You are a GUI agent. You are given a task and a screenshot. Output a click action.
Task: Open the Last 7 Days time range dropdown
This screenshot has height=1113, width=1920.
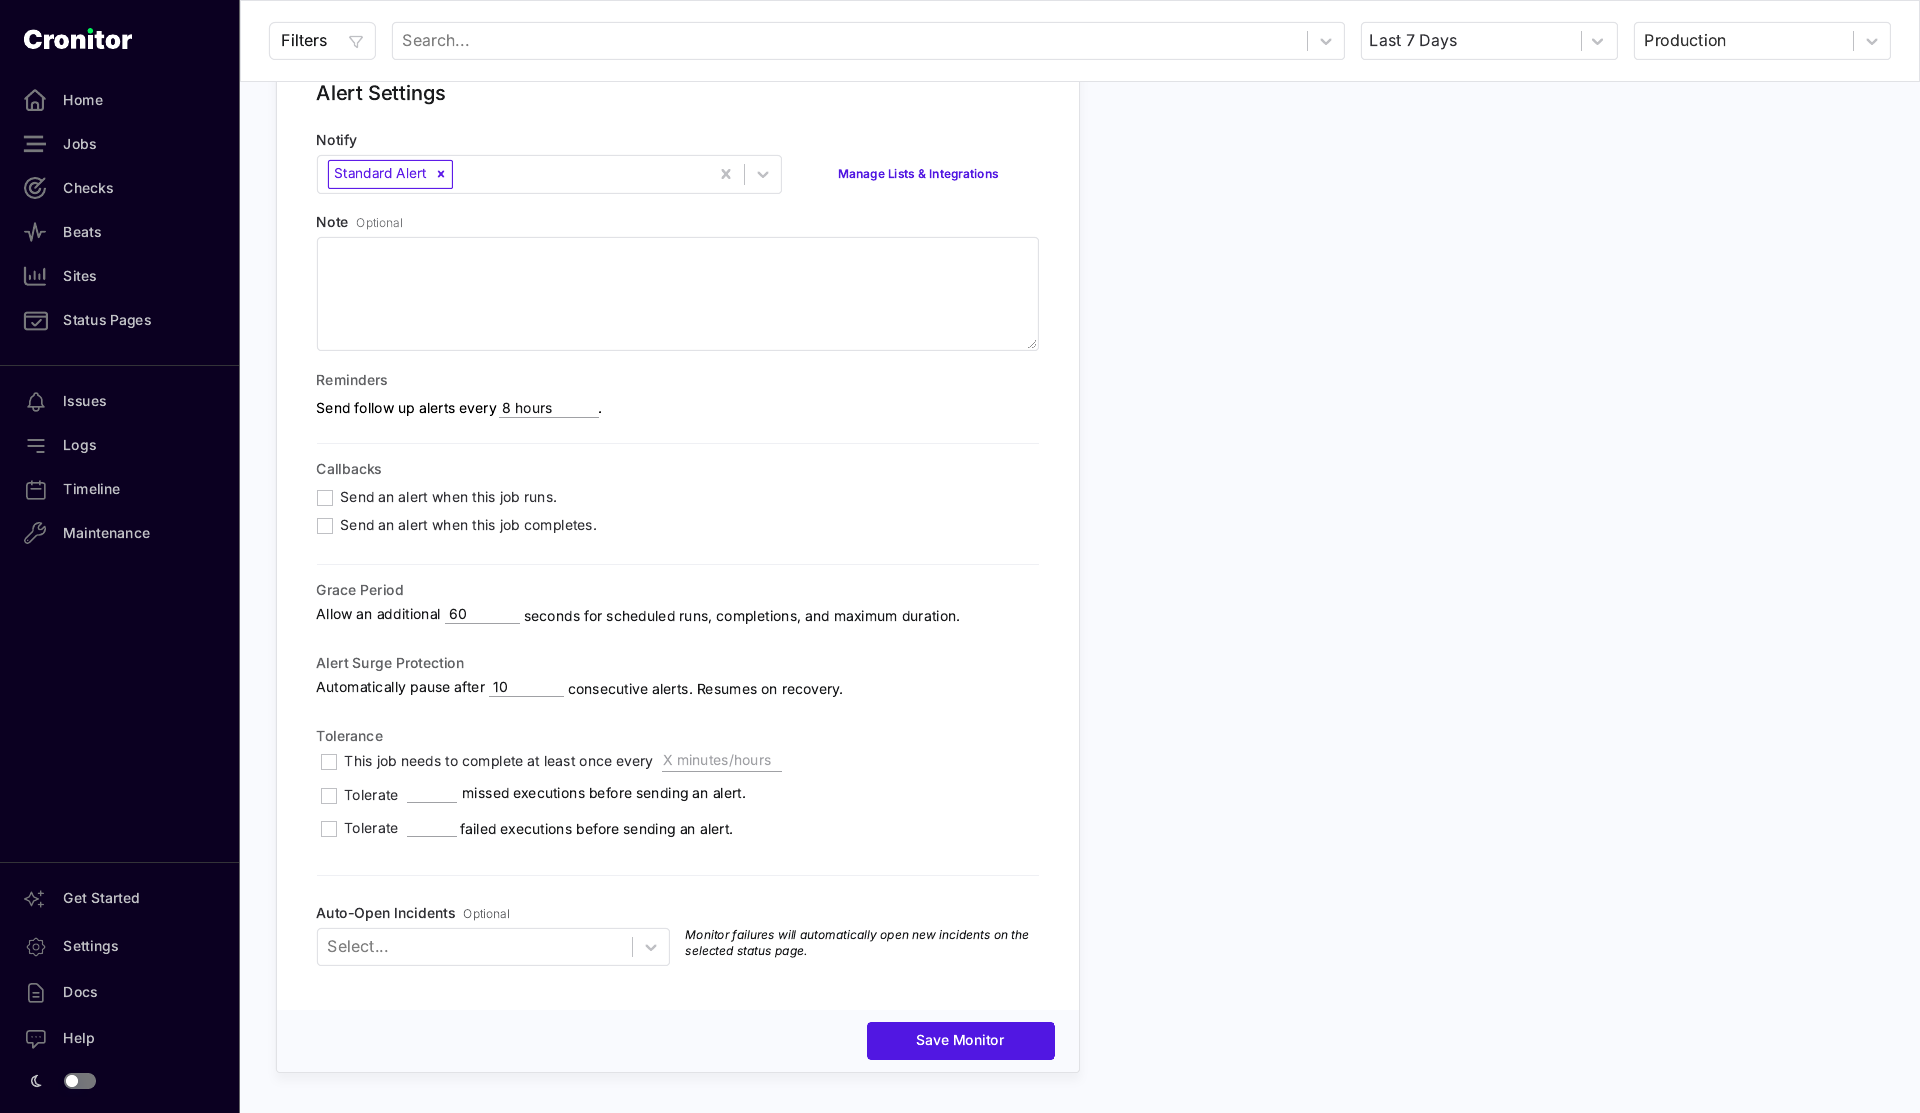(x=1489, y=41)
